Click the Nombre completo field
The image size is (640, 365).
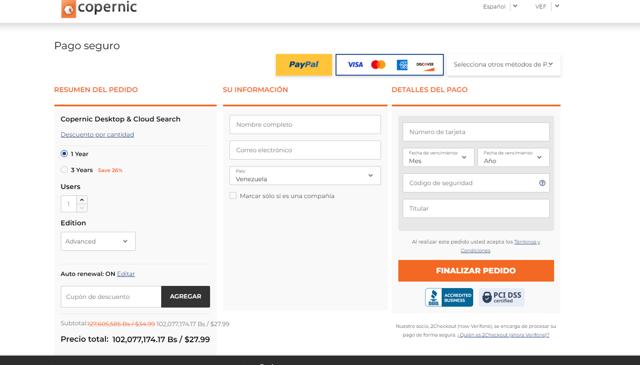(x=305, y=125)
